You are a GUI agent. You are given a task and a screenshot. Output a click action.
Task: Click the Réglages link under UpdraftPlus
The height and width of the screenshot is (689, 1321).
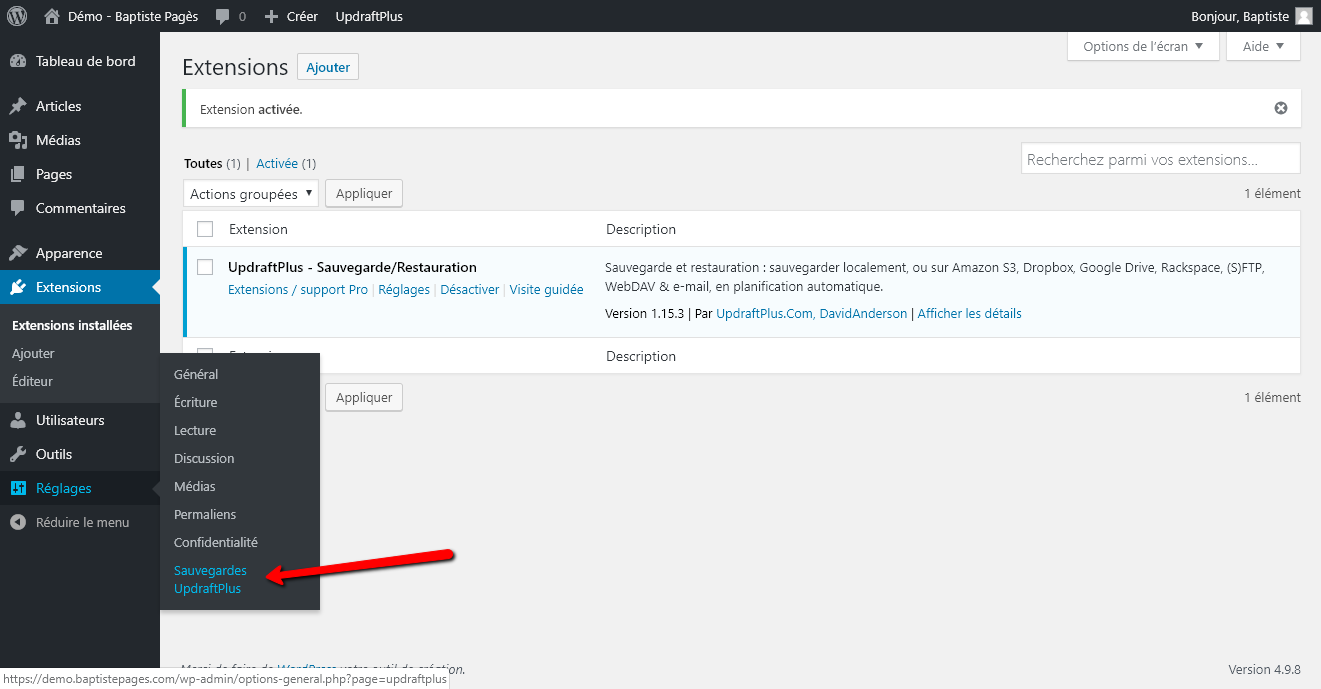404,289
